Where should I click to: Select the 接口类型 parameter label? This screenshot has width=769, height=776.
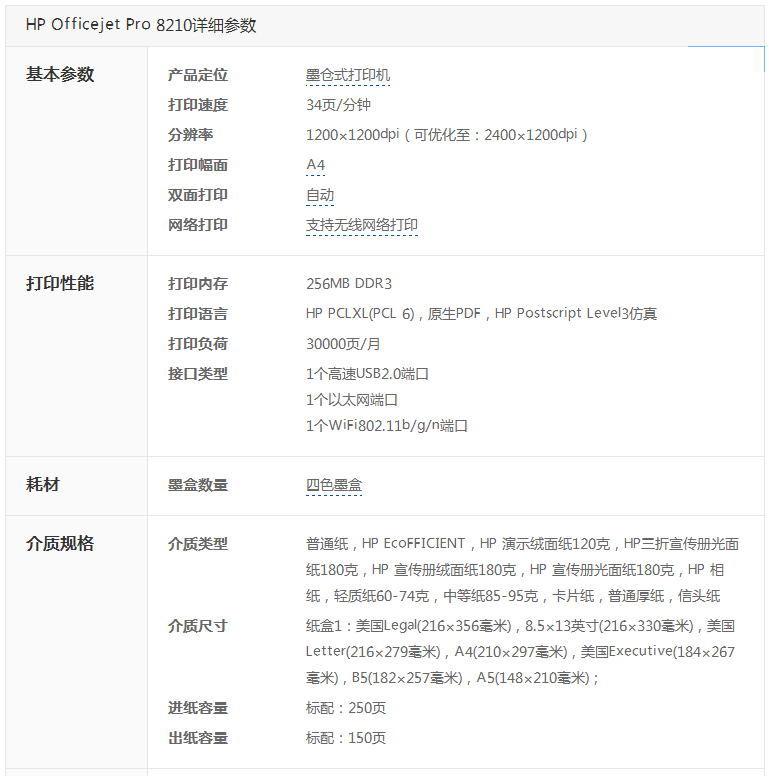pyautogui.click(x=197, y=374)
